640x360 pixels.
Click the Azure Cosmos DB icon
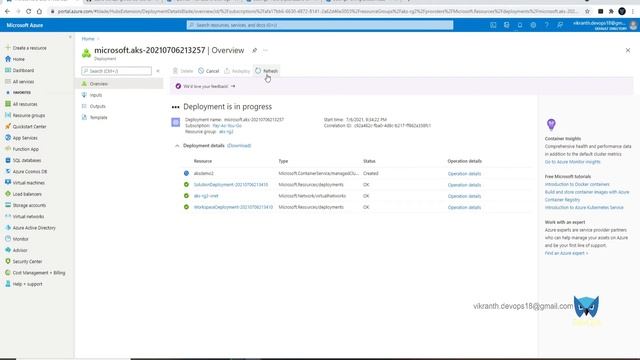8,171
